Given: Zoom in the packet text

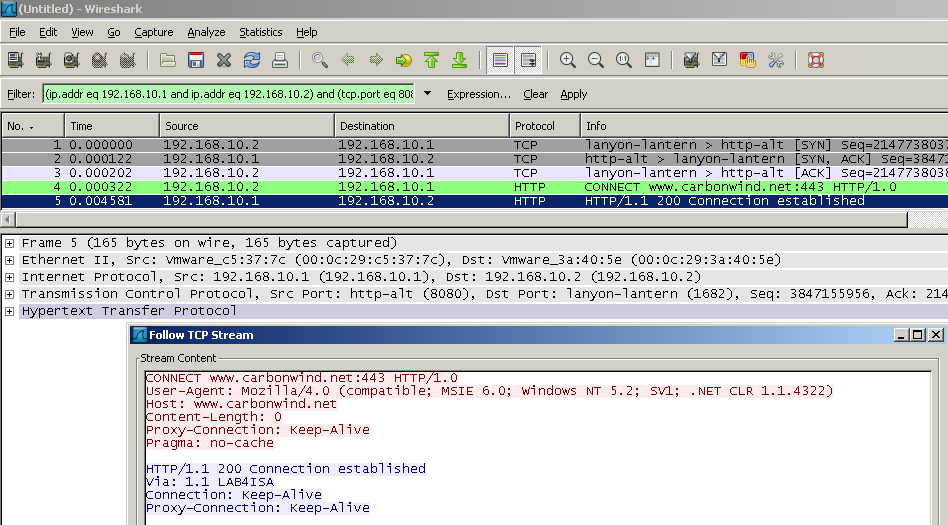Looking at the screenshot, I should [x=568, y=60].
